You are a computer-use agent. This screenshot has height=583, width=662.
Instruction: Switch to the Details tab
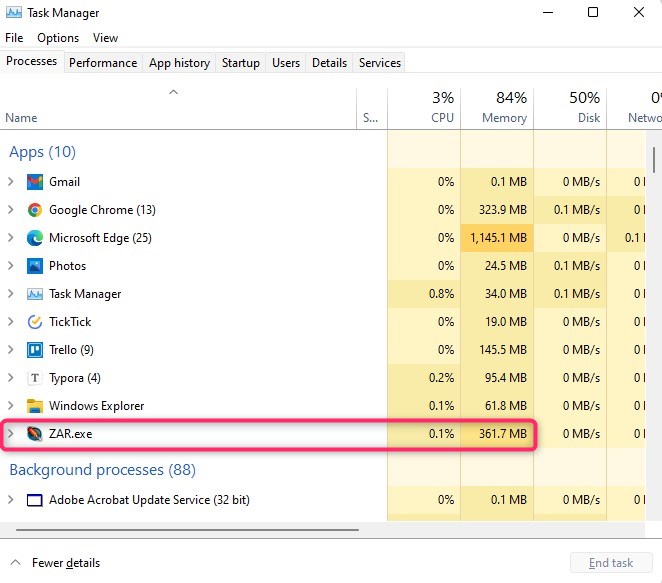coord(329,63)
